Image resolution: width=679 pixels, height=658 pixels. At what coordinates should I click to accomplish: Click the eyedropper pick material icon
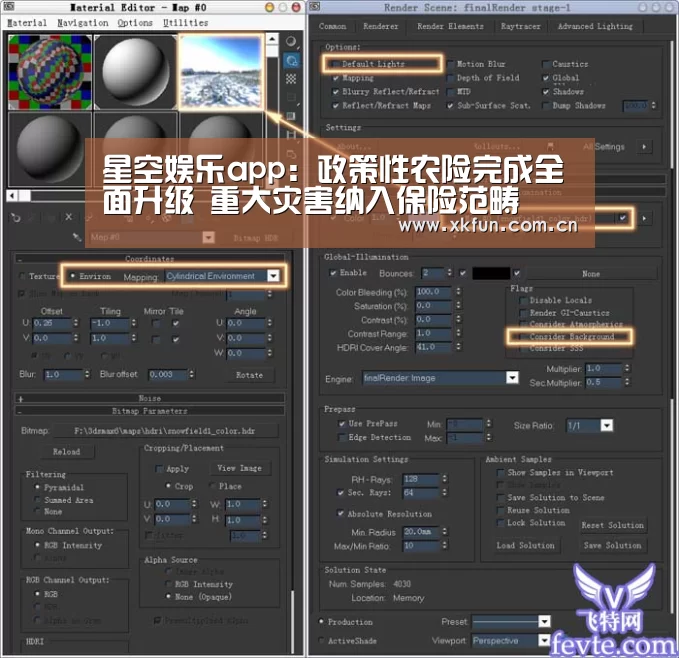coord(77,237)
